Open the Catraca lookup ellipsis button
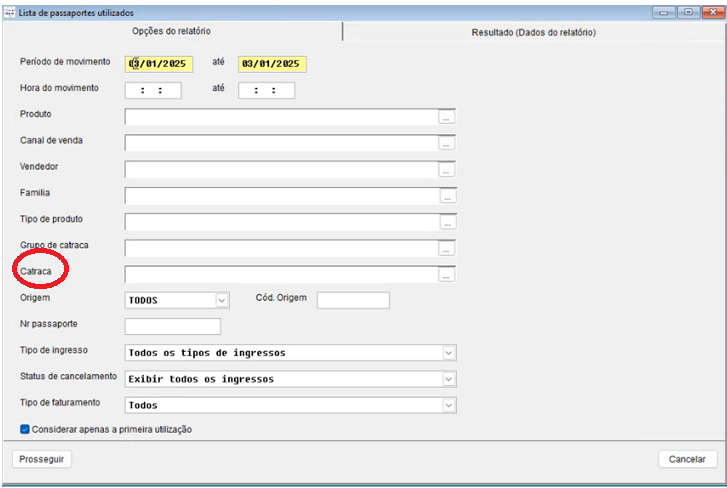 point(446,274)
